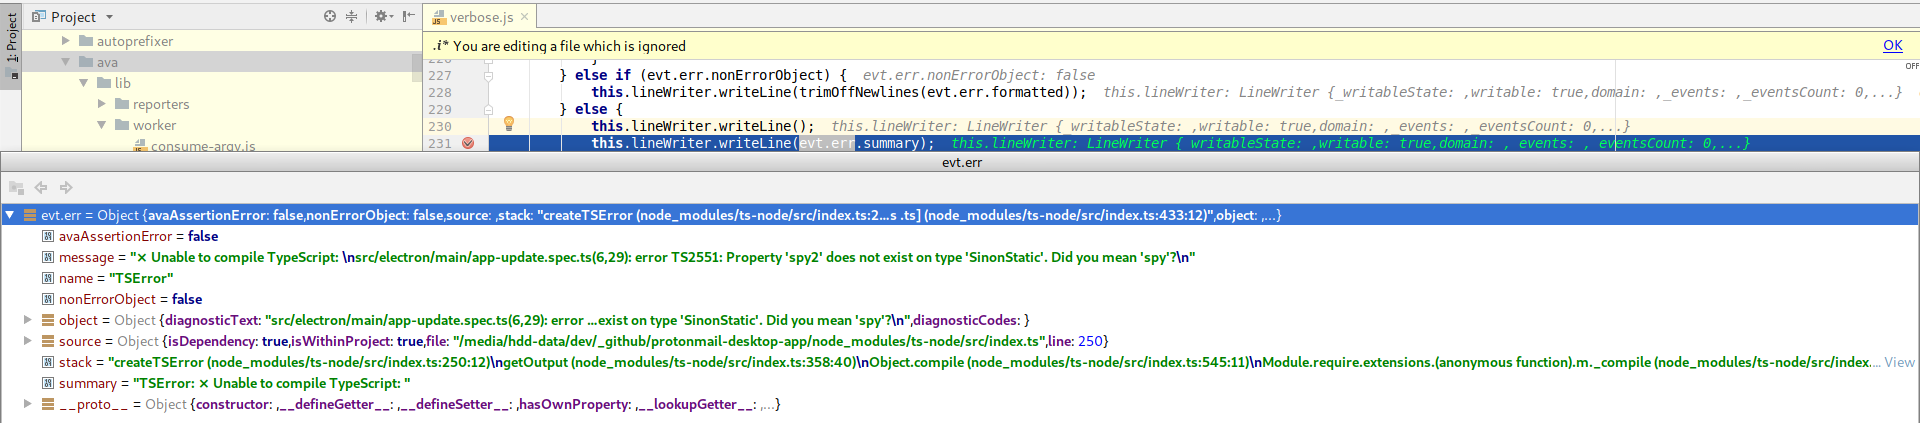This screenshot has width=1920, height=423.
Task: Expand the __proto__ property node
Action: [28, 404]
